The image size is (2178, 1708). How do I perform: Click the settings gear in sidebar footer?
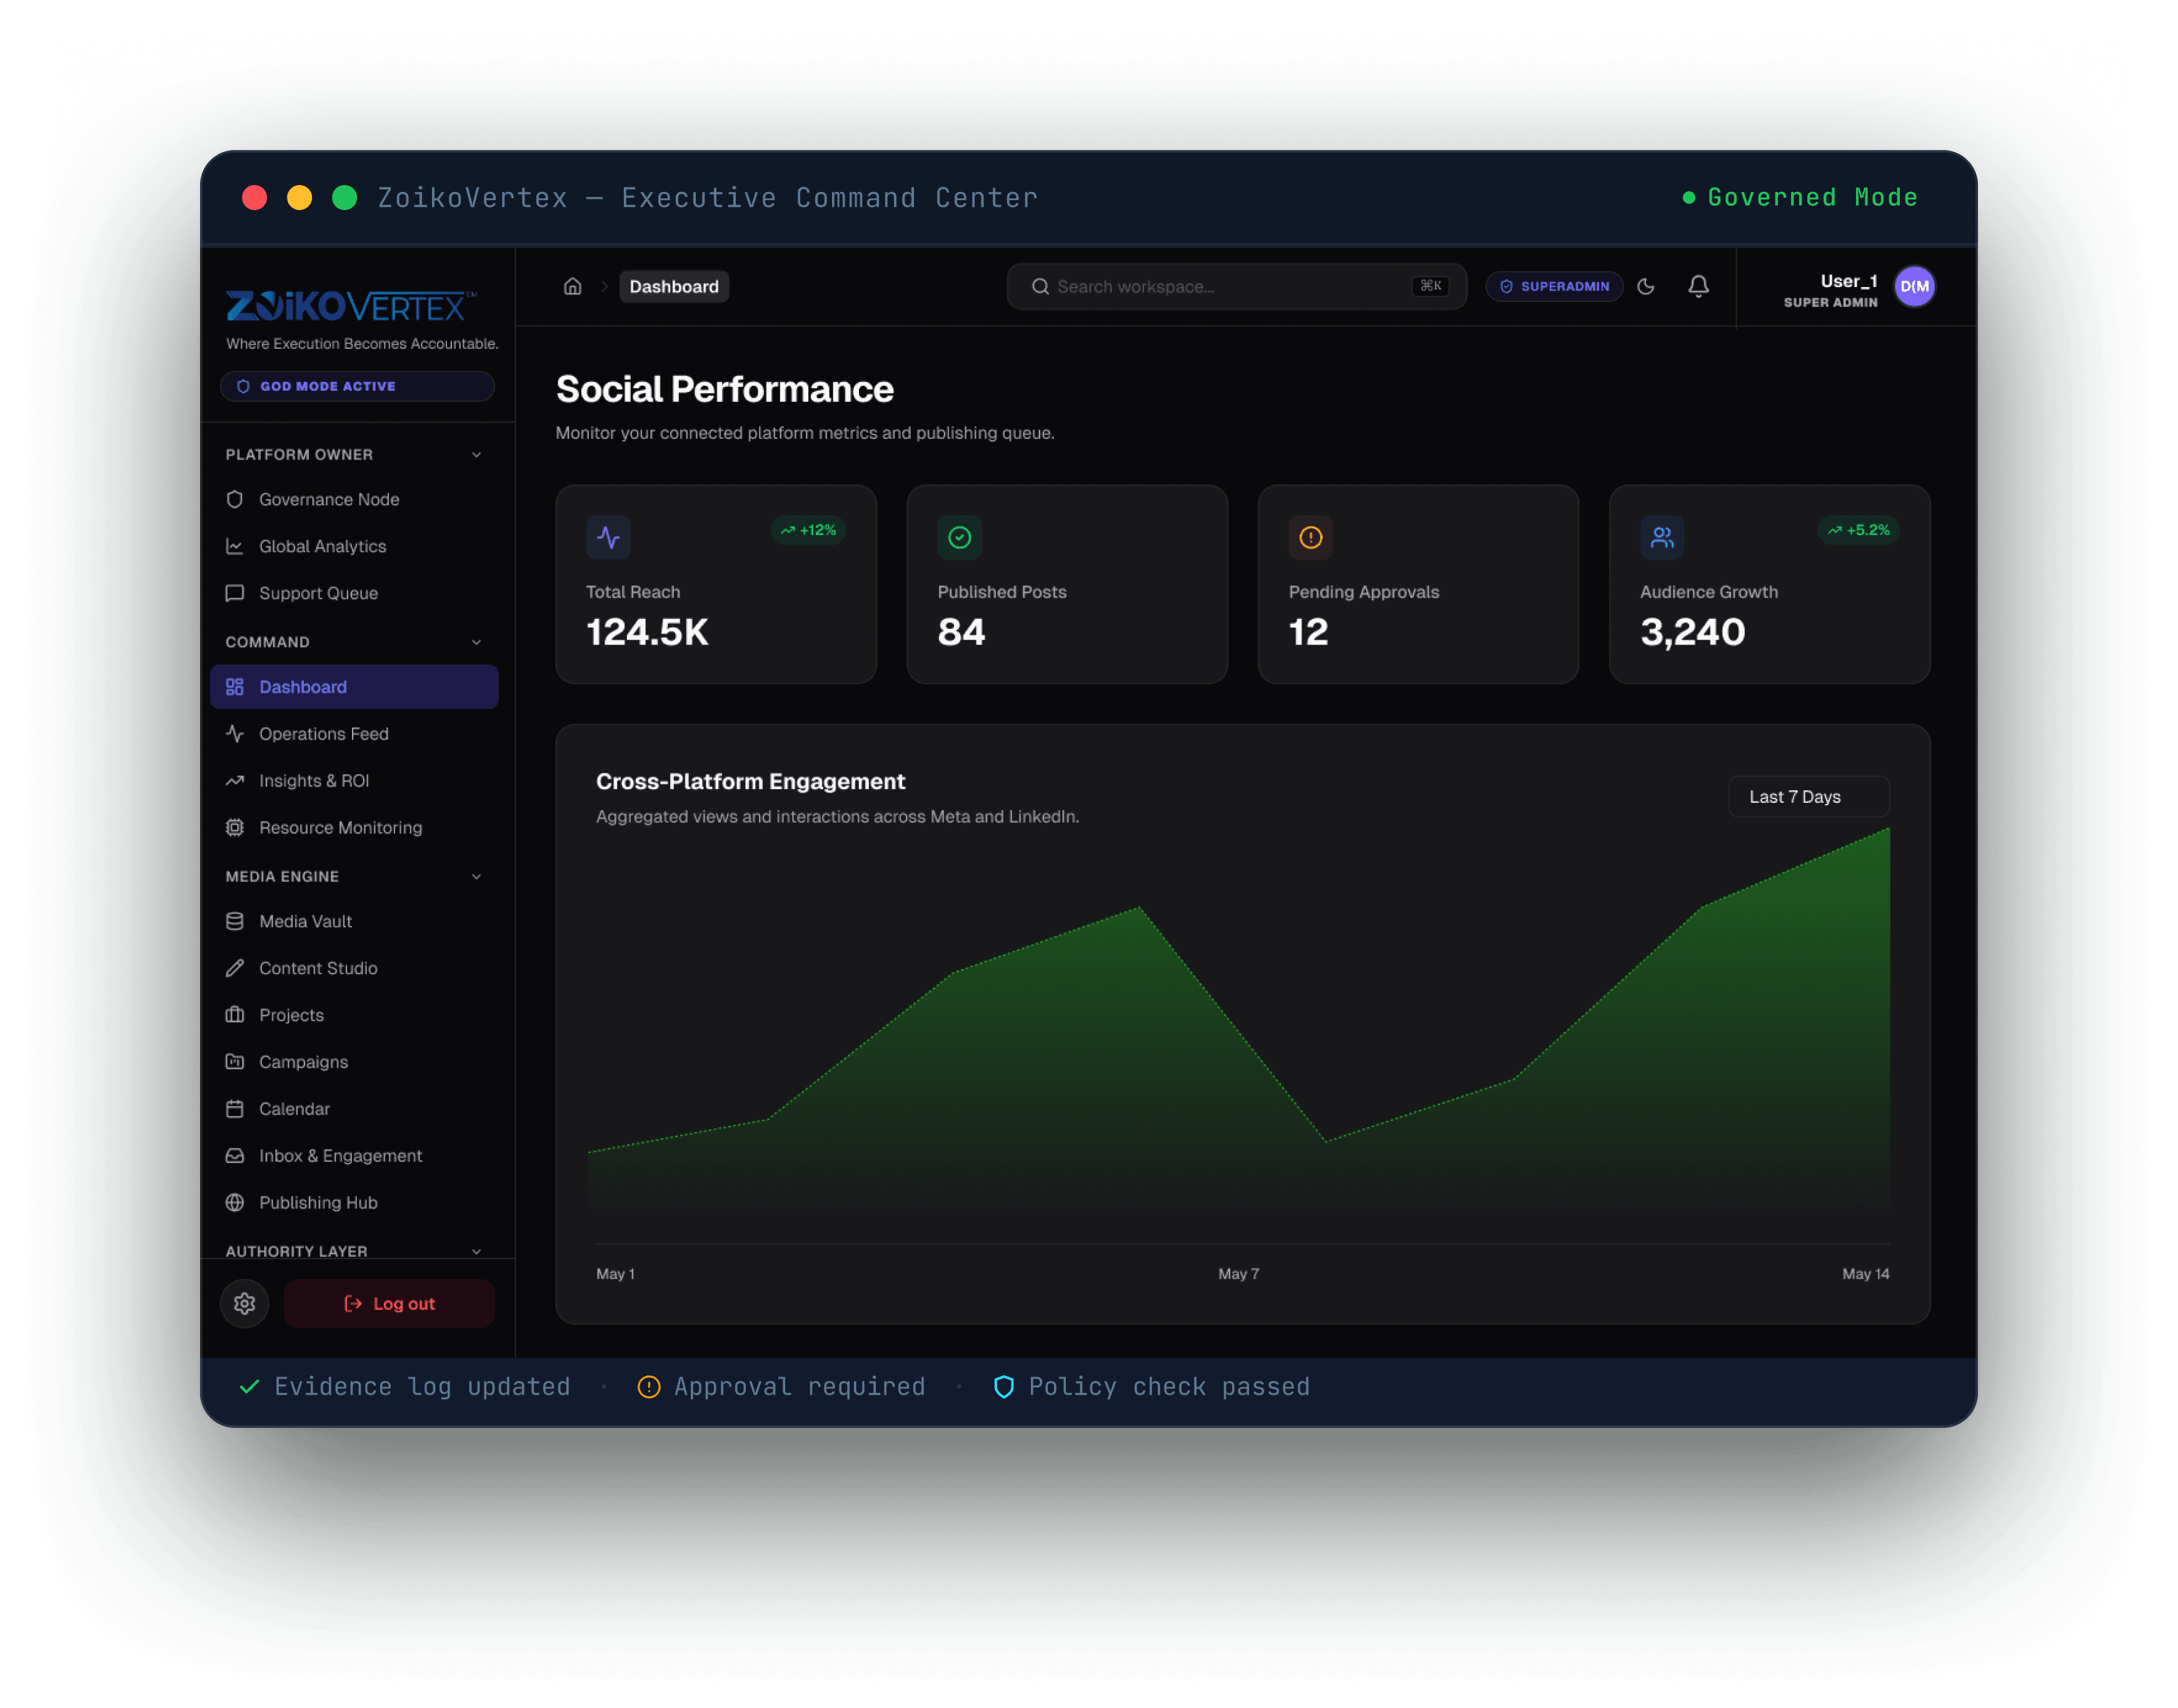tap(245, 1303)
